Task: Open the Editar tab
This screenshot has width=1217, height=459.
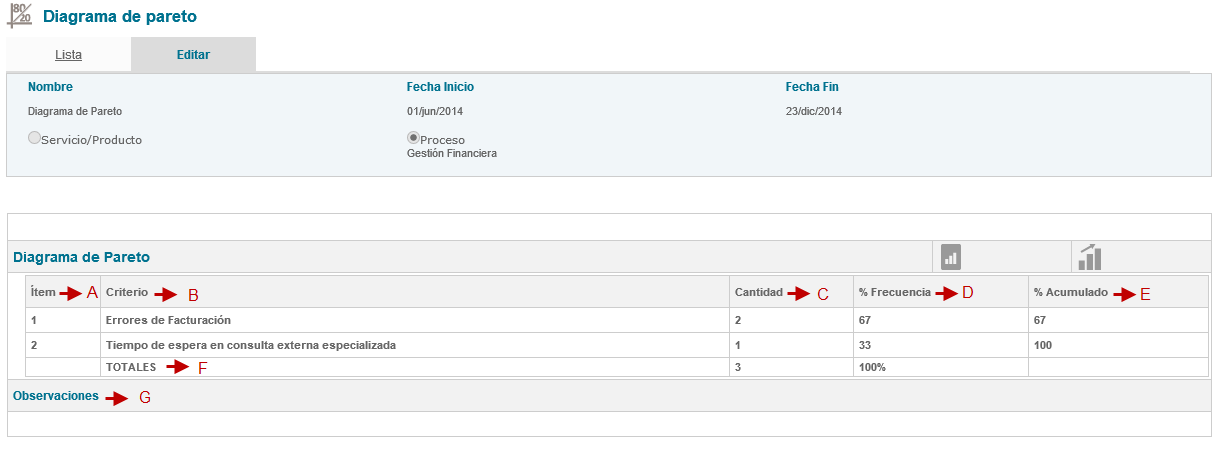Action: (x=193, y=55)
